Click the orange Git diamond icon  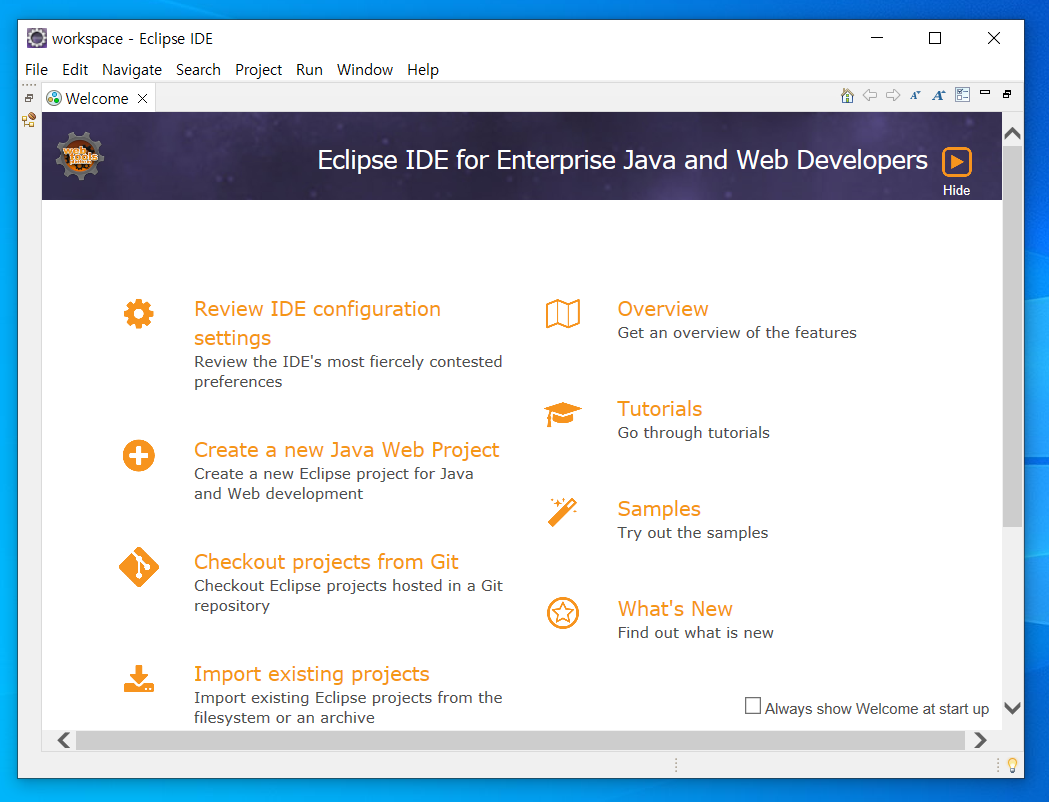point(138,567)
